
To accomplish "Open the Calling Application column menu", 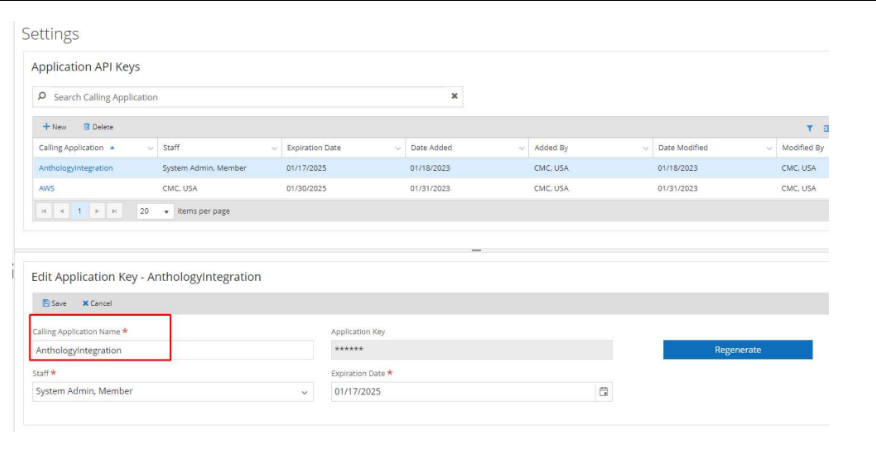I will [151, 148].
